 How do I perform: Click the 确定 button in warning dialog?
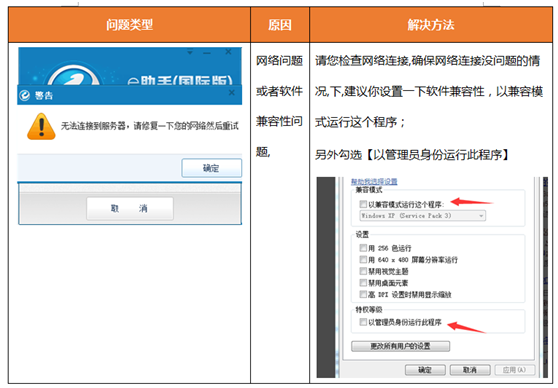point(211,168)
